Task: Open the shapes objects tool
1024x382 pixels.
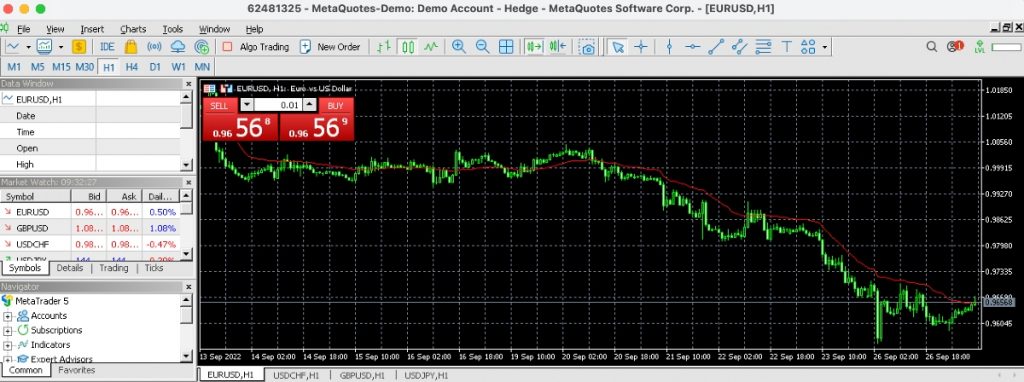Action: [808, 46]
